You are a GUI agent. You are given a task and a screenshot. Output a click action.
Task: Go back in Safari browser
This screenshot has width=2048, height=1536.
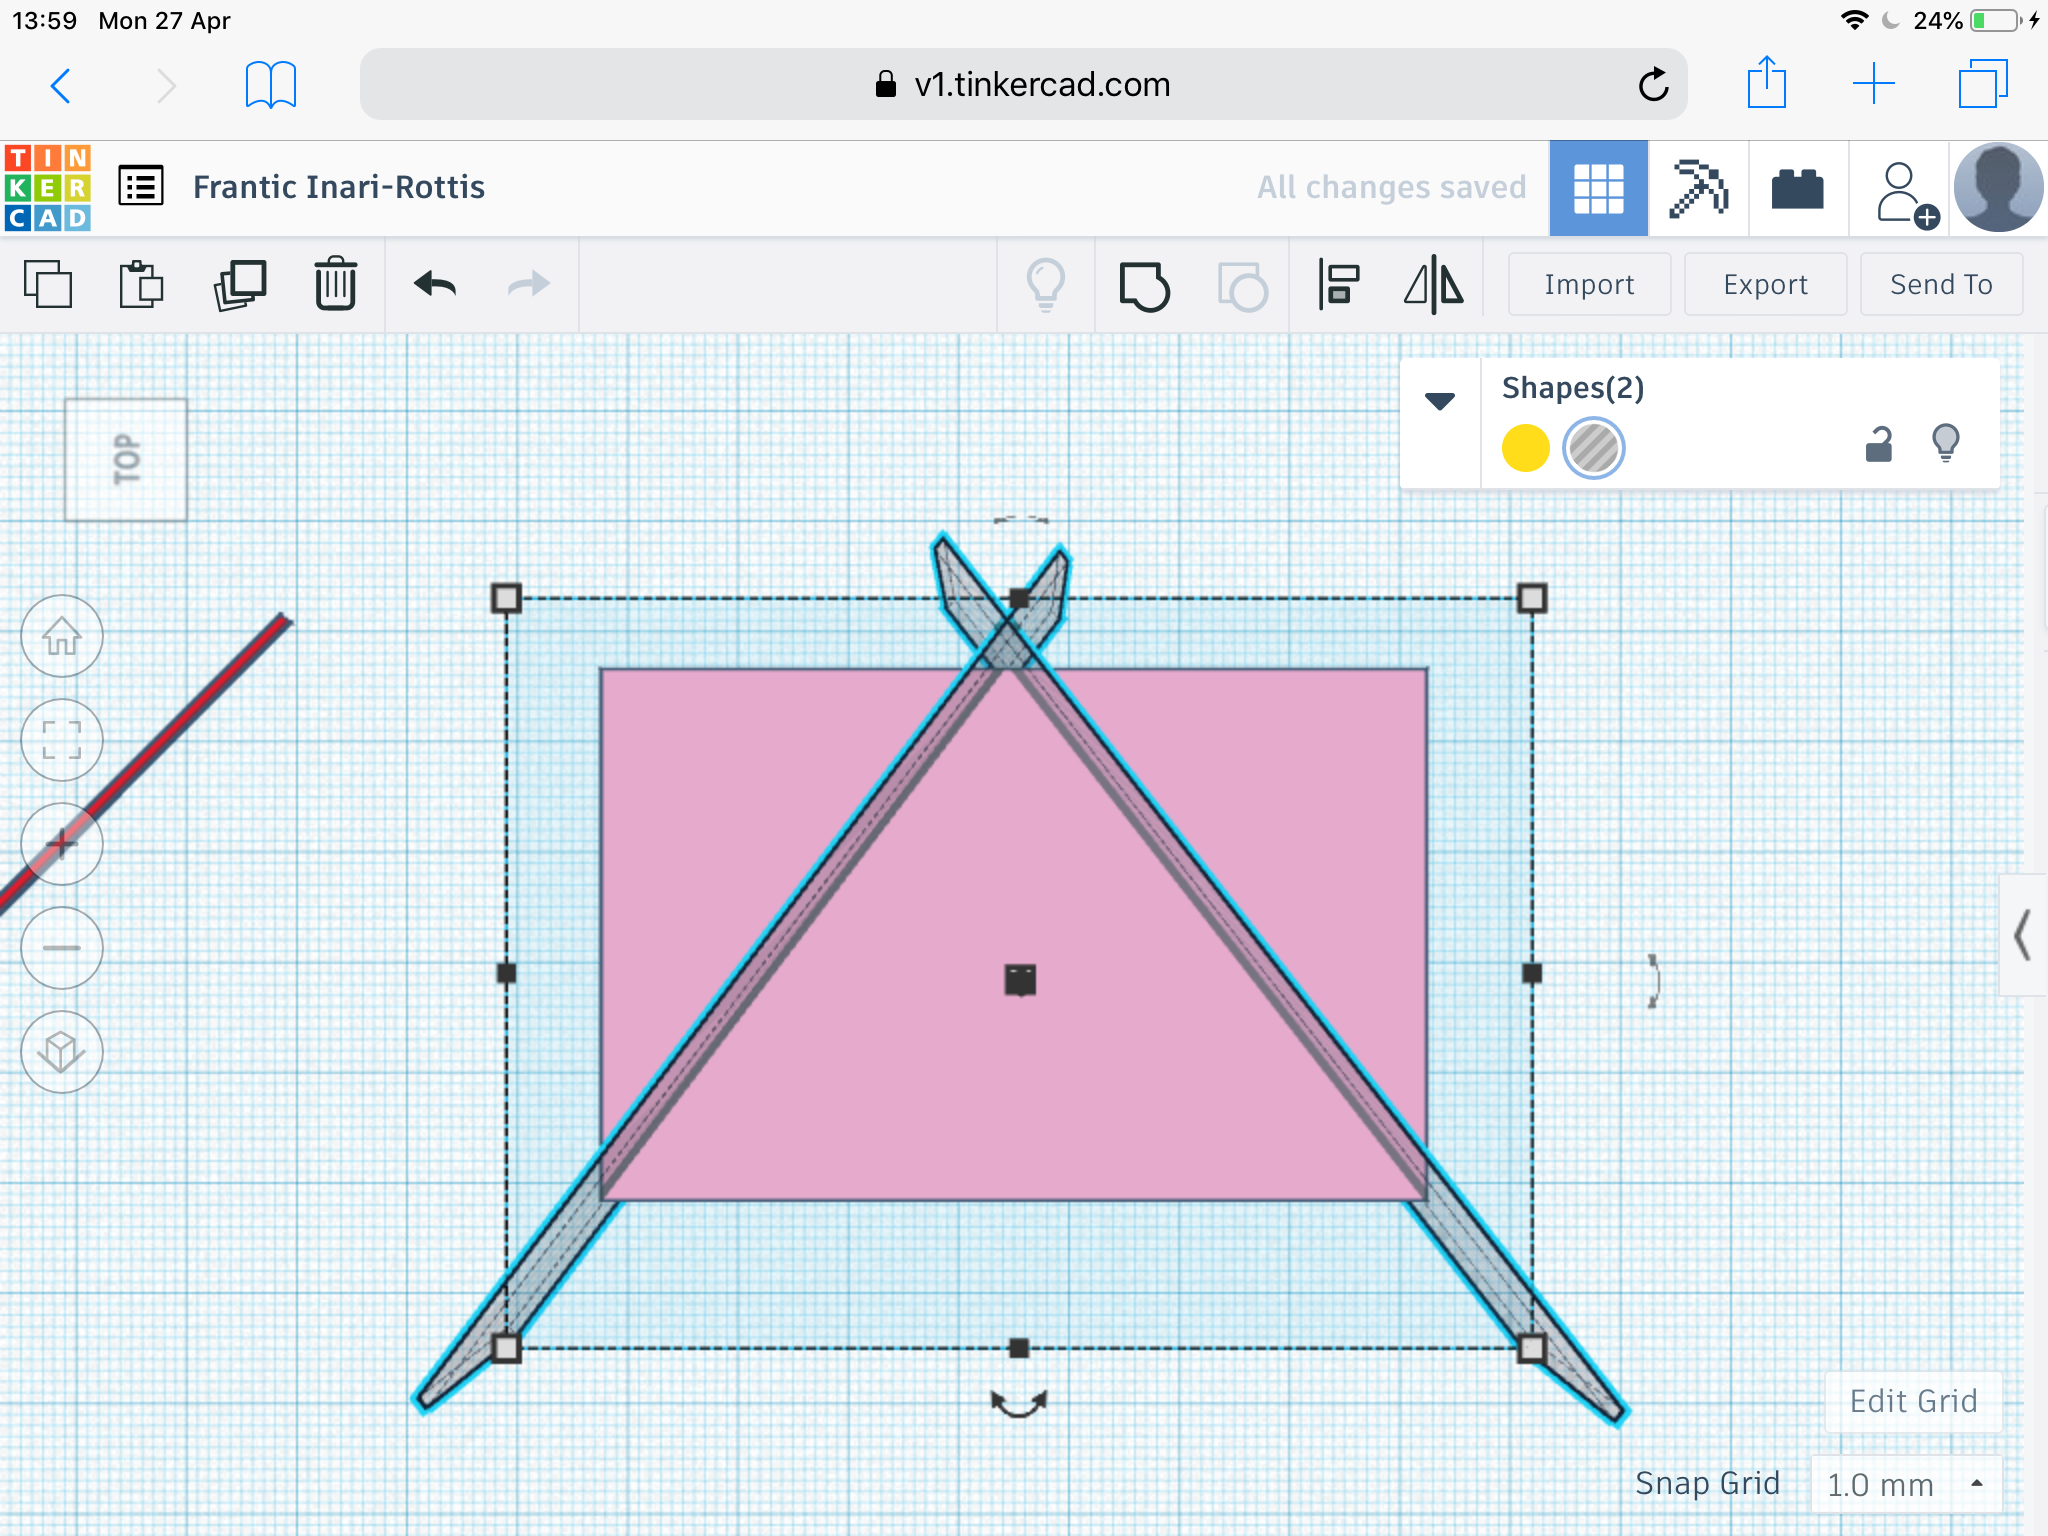pyautogui.click(x=61, y=85)
